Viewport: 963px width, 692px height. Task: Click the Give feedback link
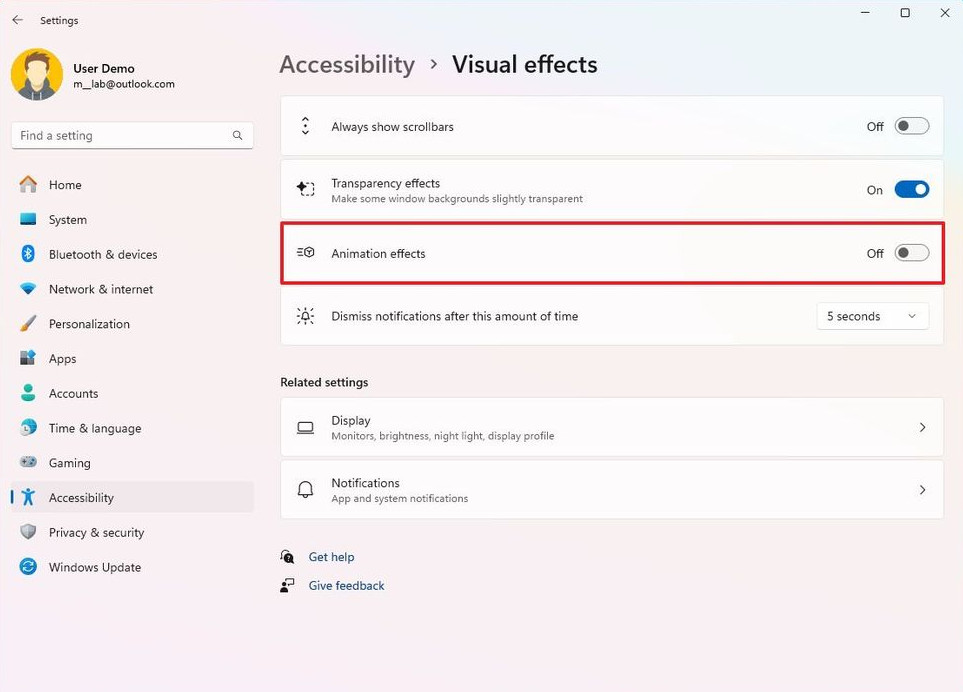(346, 586)
